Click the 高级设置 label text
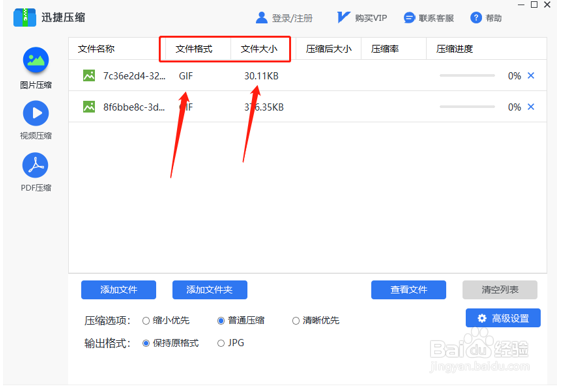Image resolution: width=561 pixels, height=387 pixels. tap(511, 318)
